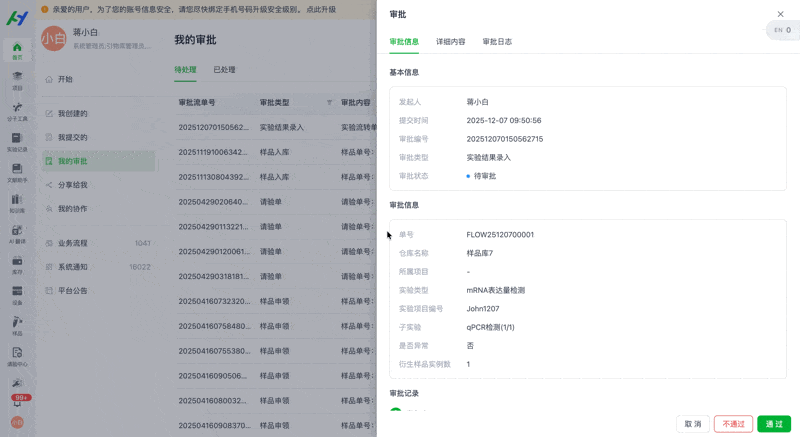
Task: Click 提交时间 value 2025-12-07 09:50:56
Action: (x=504, y=121)
